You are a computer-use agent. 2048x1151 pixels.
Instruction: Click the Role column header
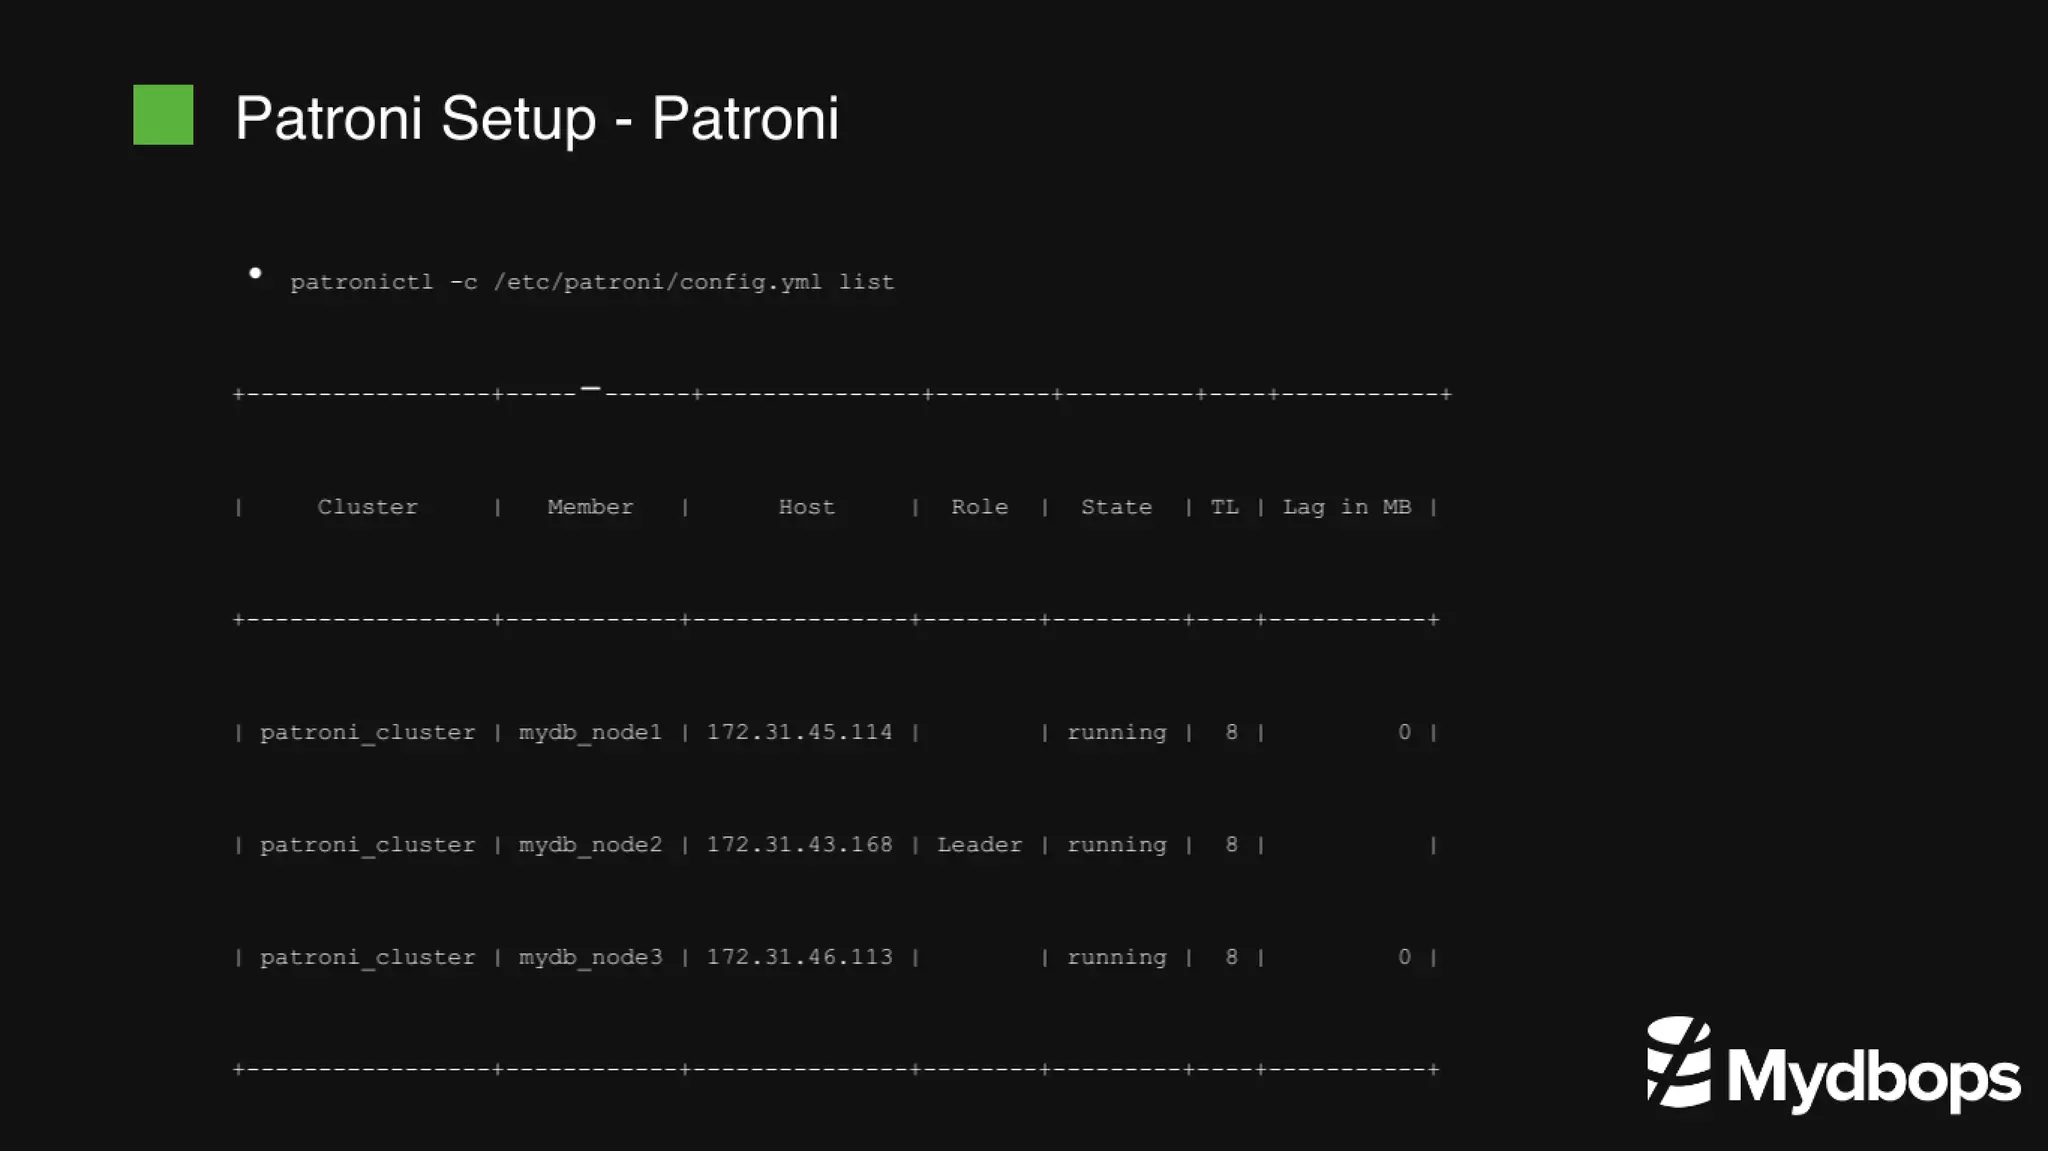[980, 507]
